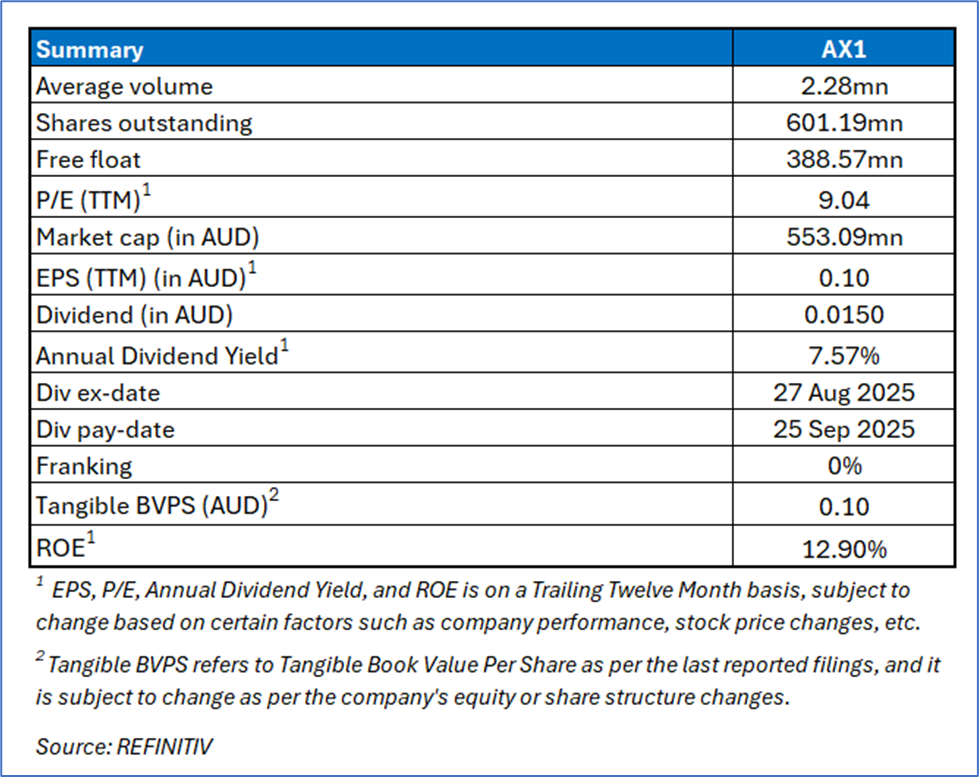Select the ROE value 12.90%

tap(843, 548)
